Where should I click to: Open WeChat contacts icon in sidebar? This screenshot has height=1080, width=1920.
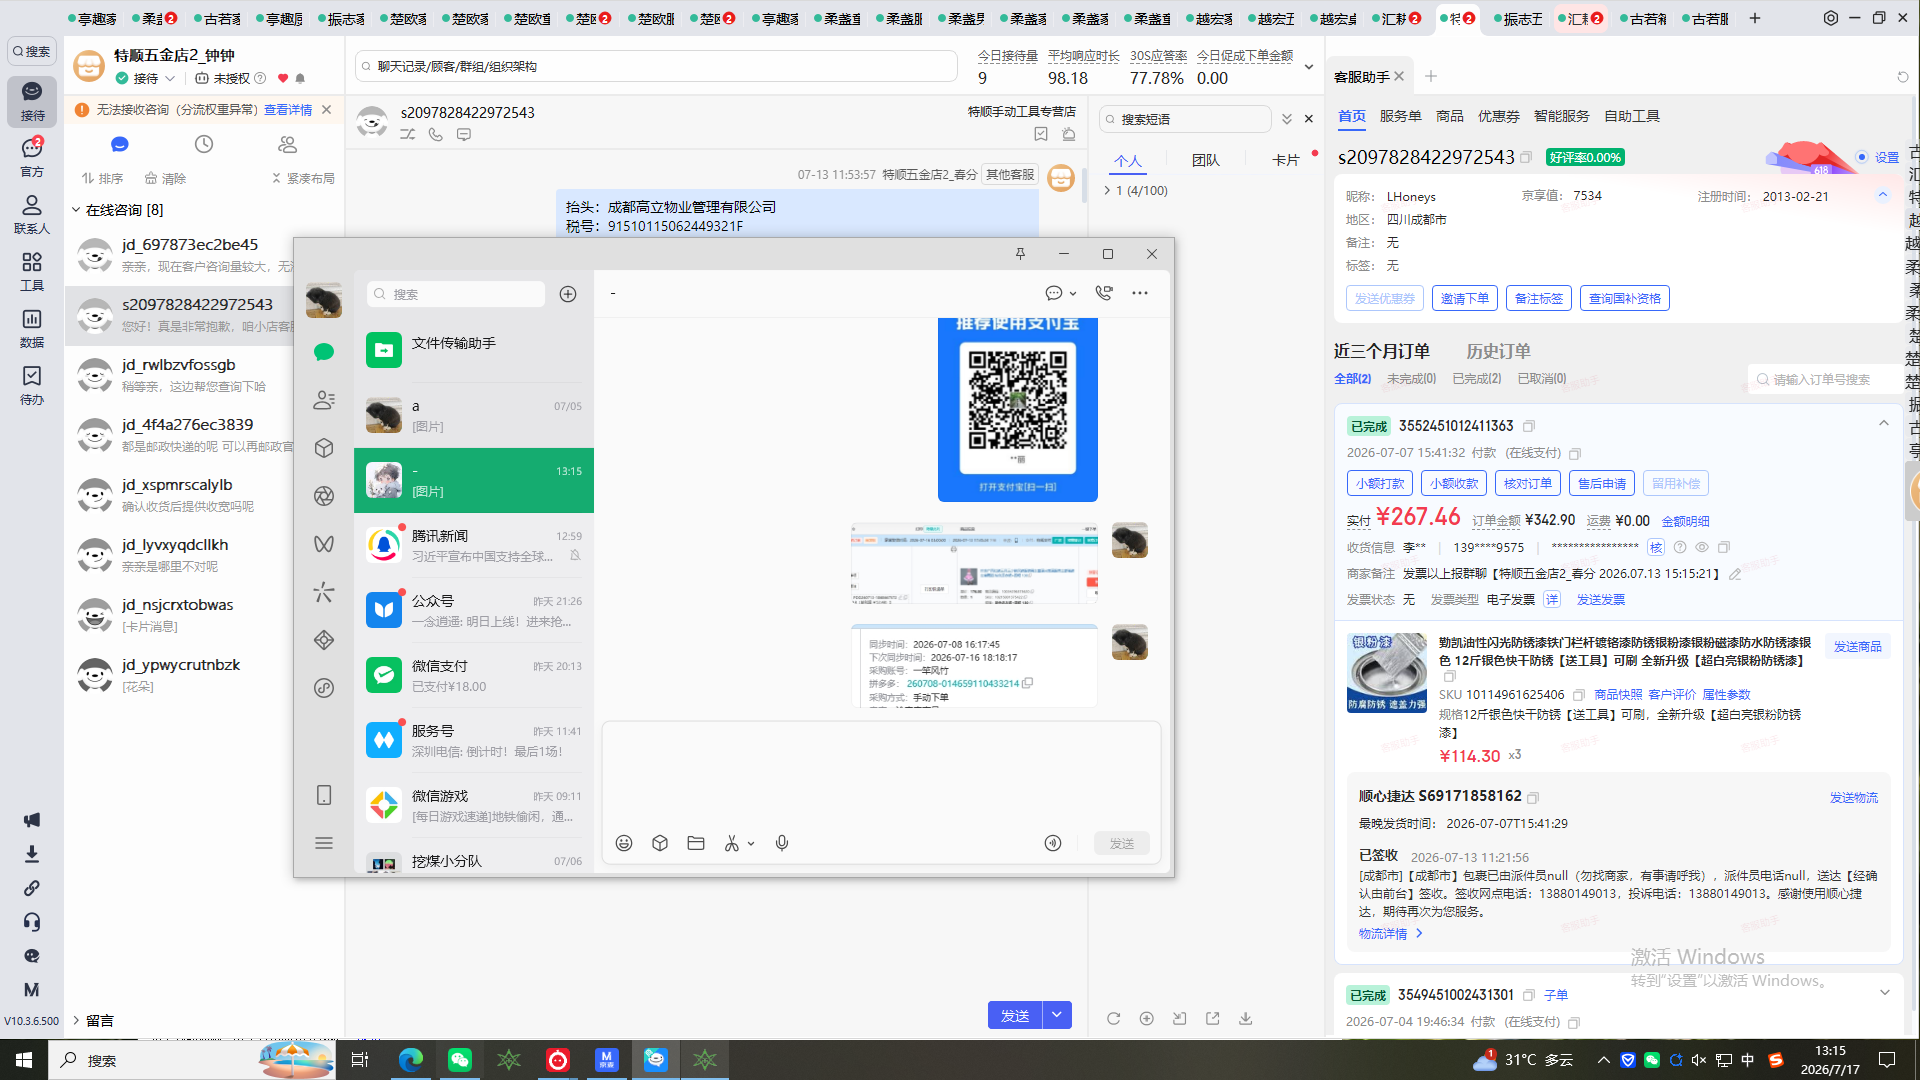pyautogui.click(x=323, y=400)
